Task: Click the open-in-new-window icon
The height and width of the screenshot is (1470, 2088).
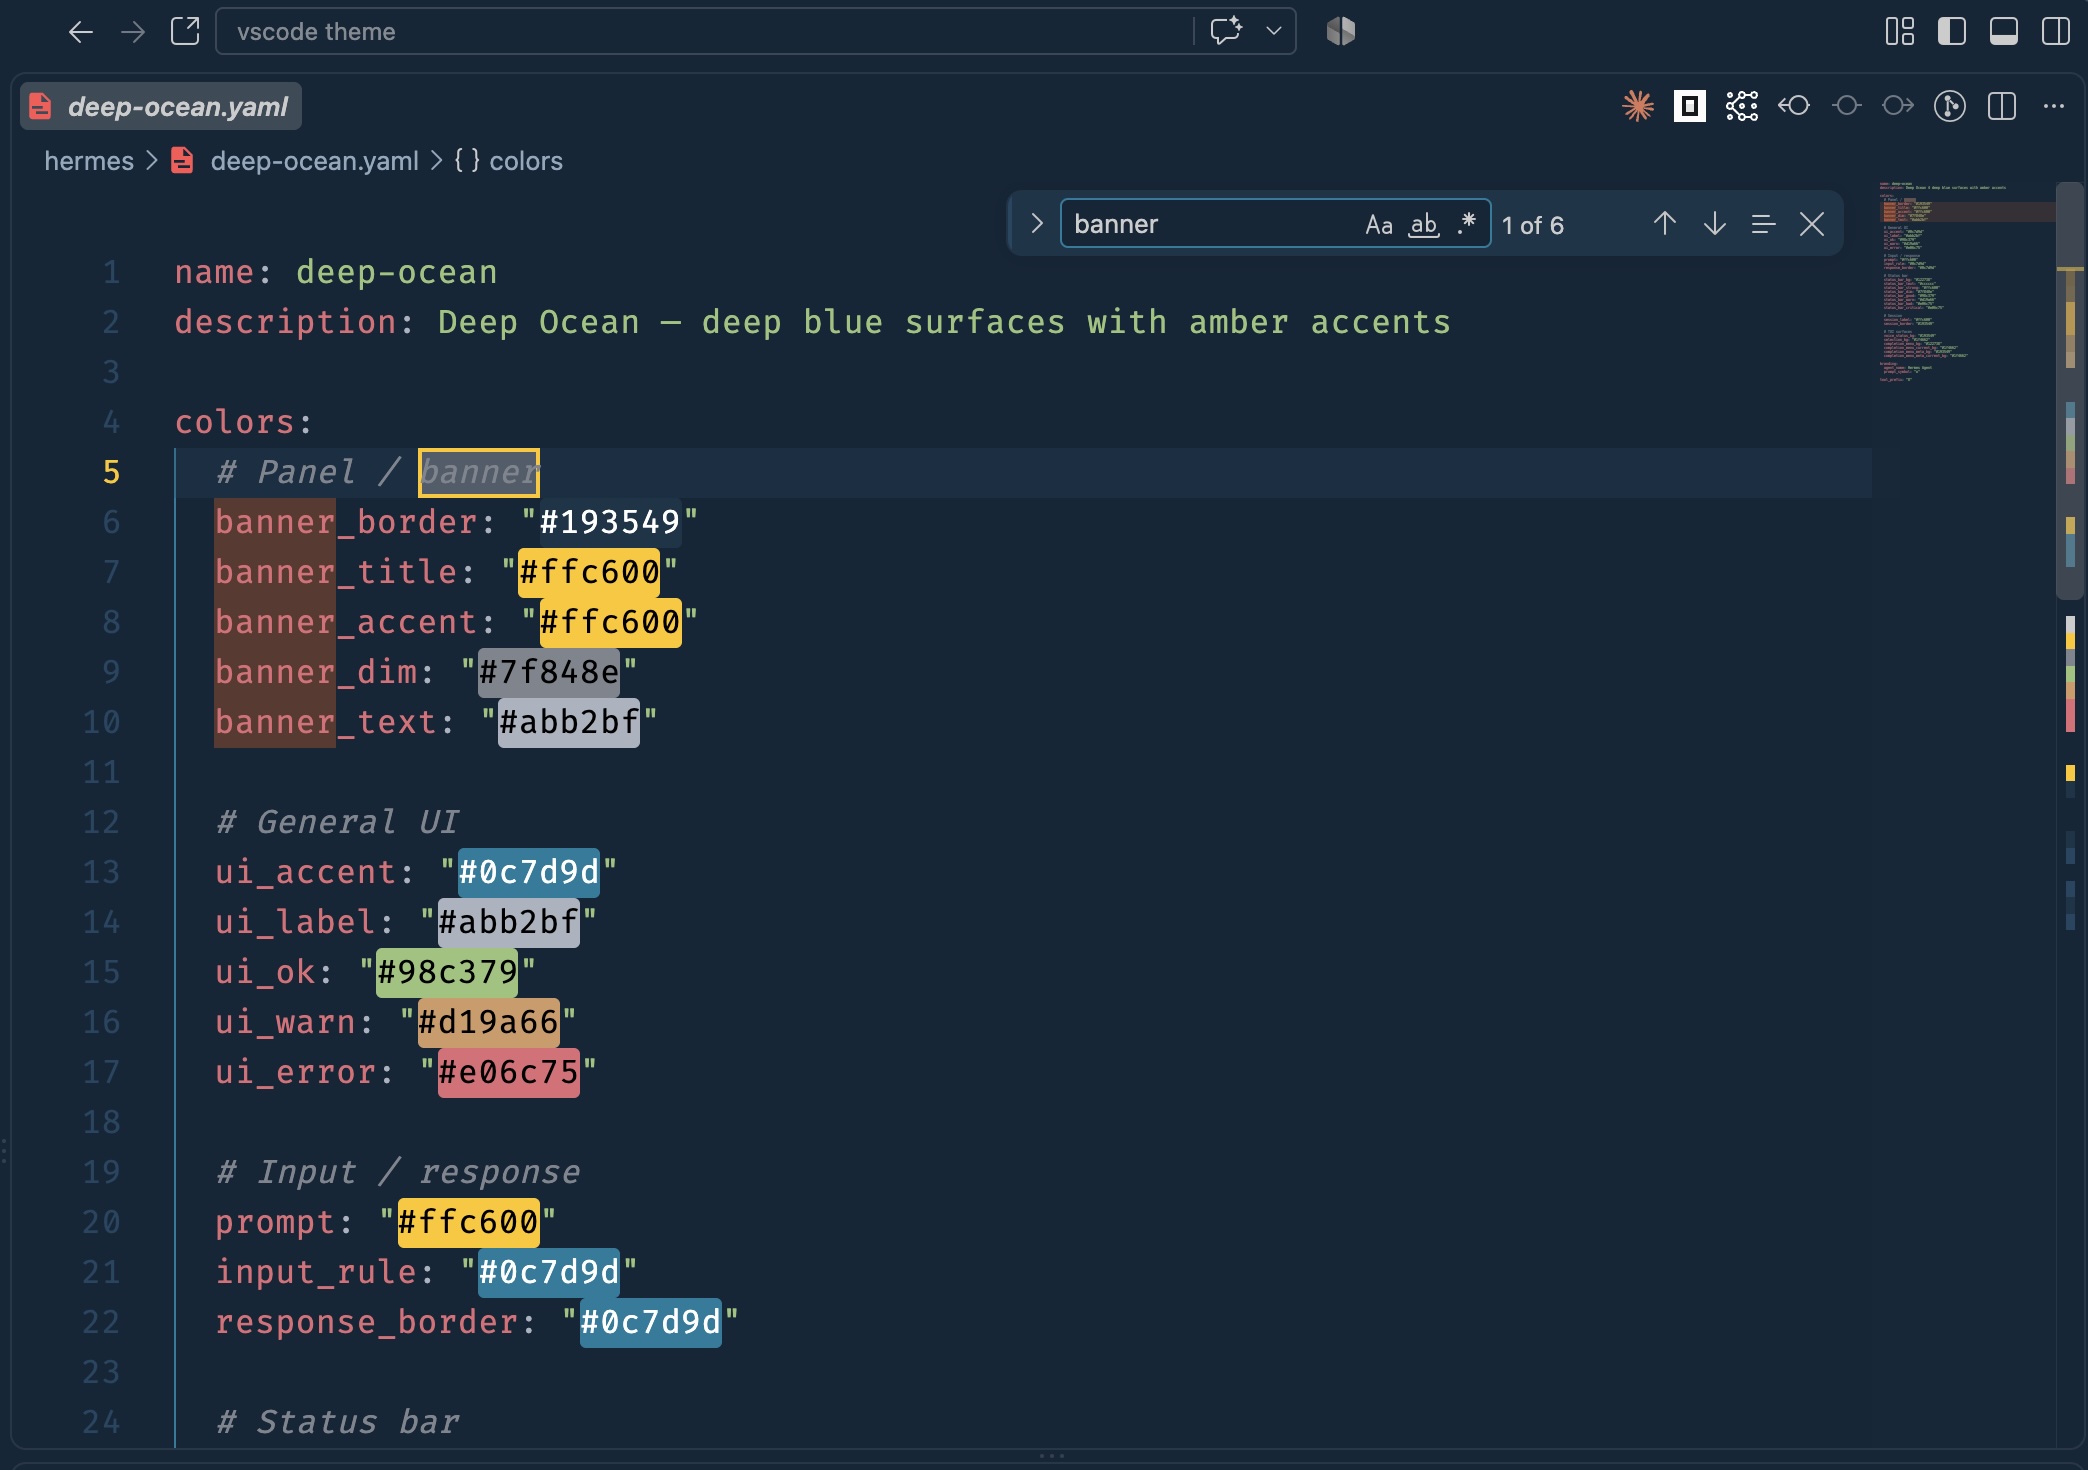Action: pos(185,31)
